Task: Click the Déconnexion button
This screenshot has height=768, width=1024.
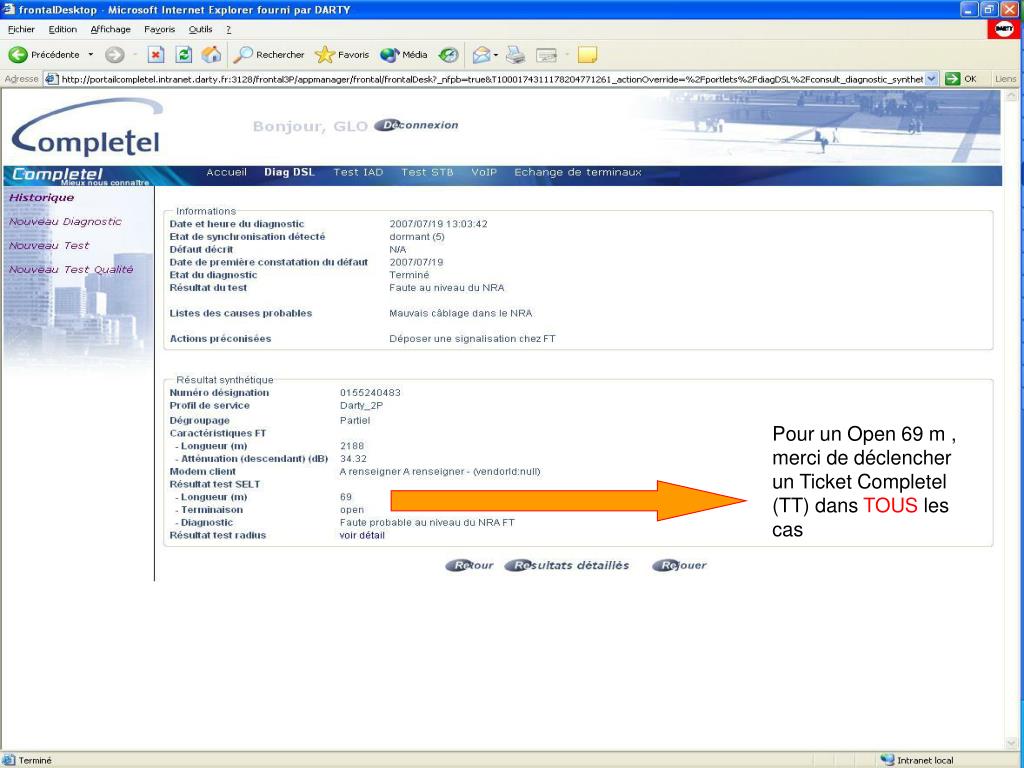Action: click(417, 125)
